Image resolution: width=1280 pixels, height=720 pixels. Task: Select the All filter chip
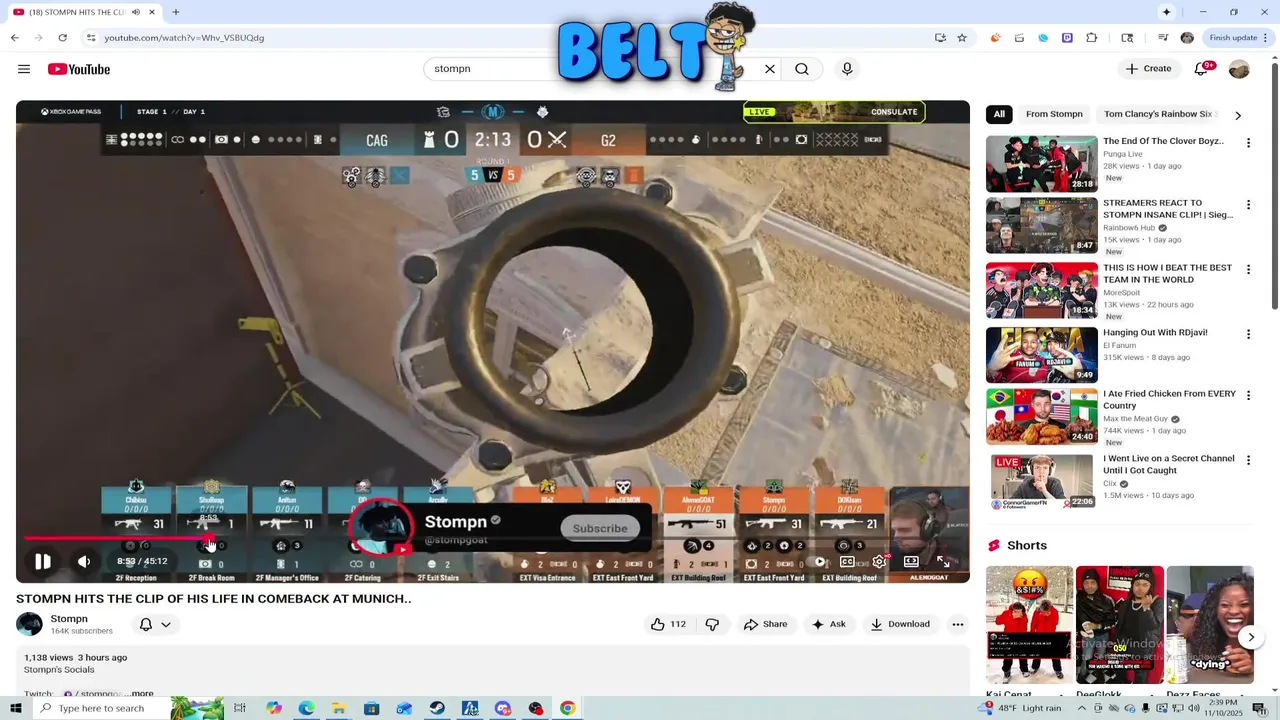[x=999, y=114]
